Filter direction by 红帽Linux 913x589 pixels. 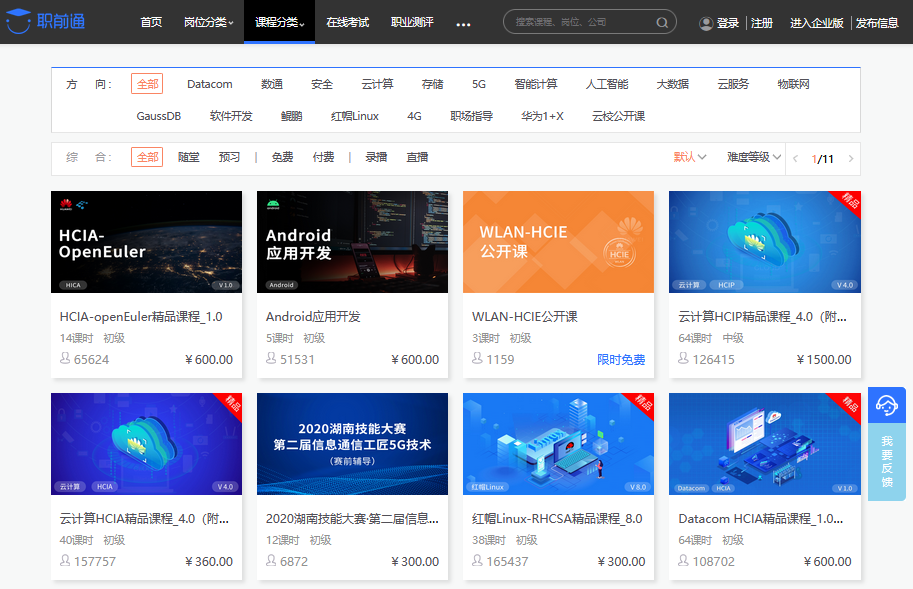(x=355, y=116)
